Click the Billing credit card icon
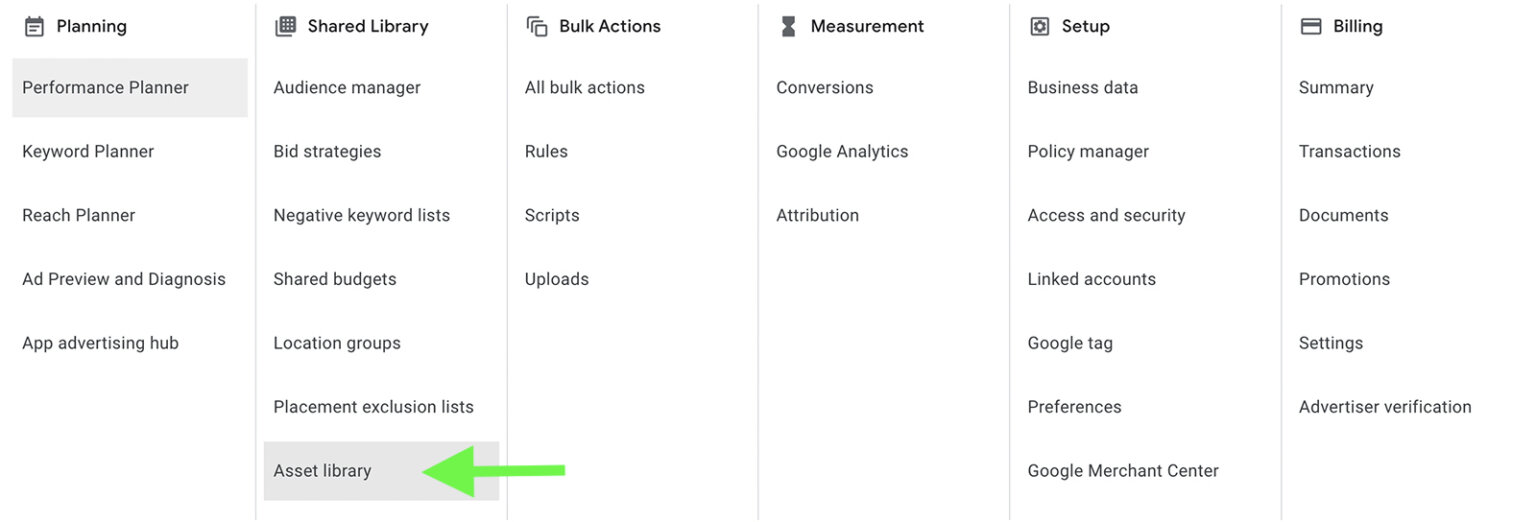The image size is (1536, 522). pyautogui.click(x=1310, y=27)
